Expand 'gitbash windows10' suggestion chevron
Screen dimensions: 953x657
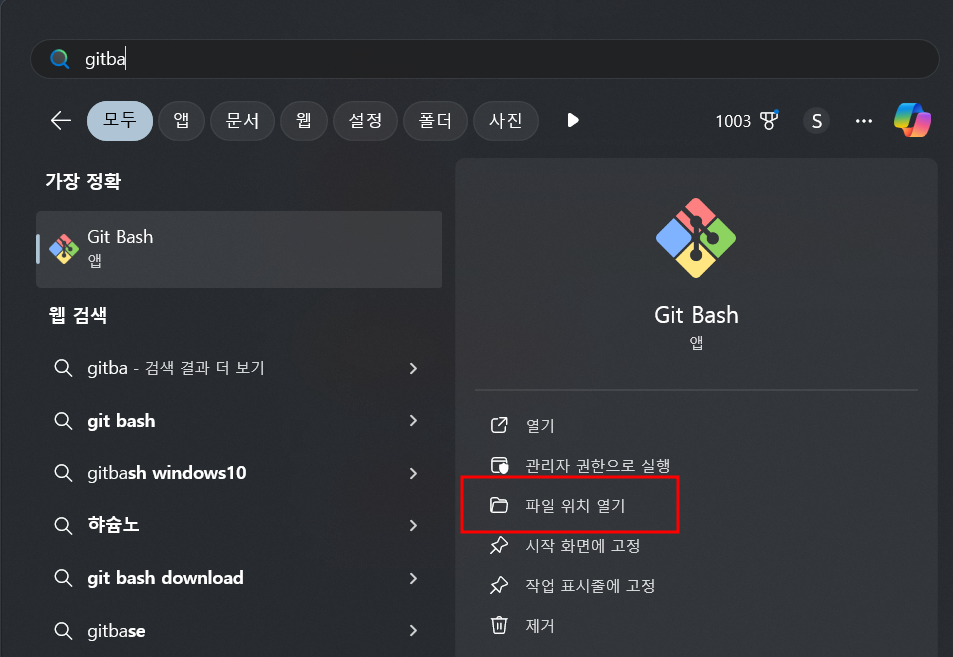point(413,473)
